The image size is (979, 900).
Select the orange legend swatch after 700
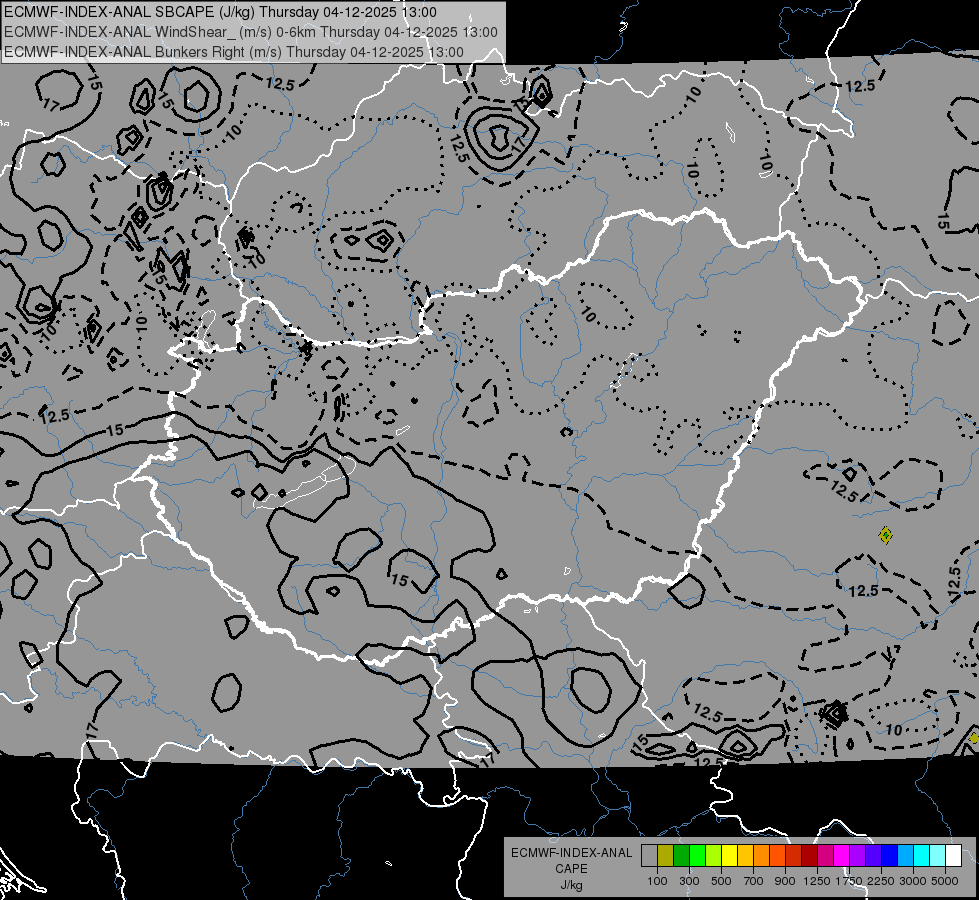761,856
